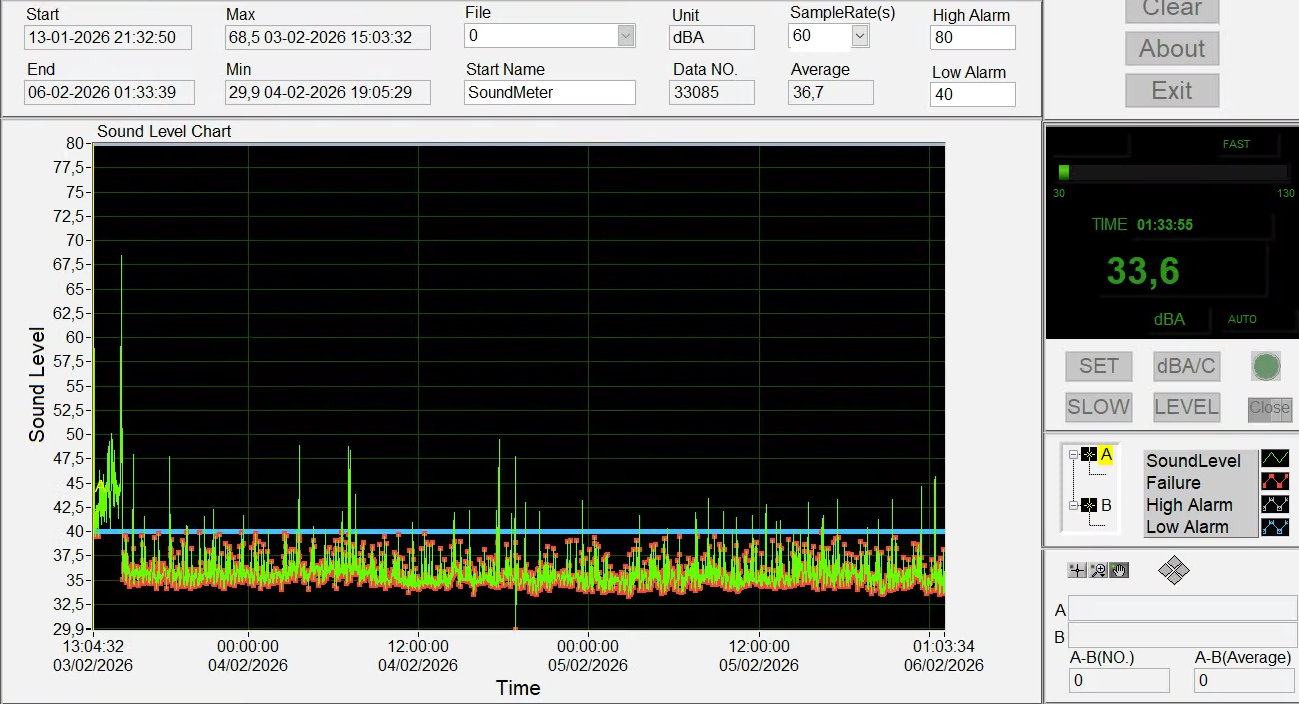Click the SoundLevel green line plot icon
This screenshot has width=1299, height=704.
point(1275,460)
